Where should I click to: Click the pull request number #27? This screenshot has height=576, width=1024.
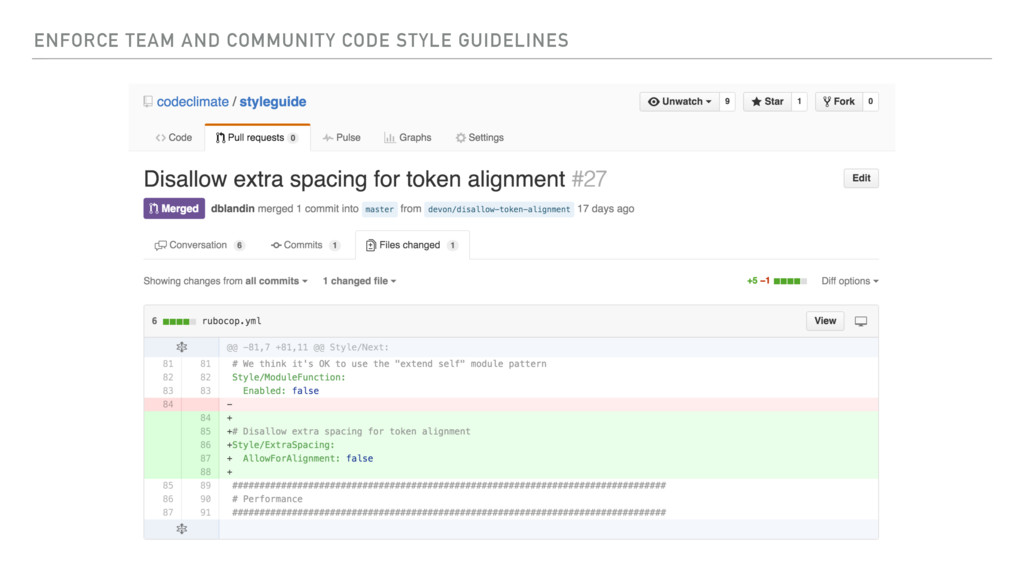click(589, 179)
